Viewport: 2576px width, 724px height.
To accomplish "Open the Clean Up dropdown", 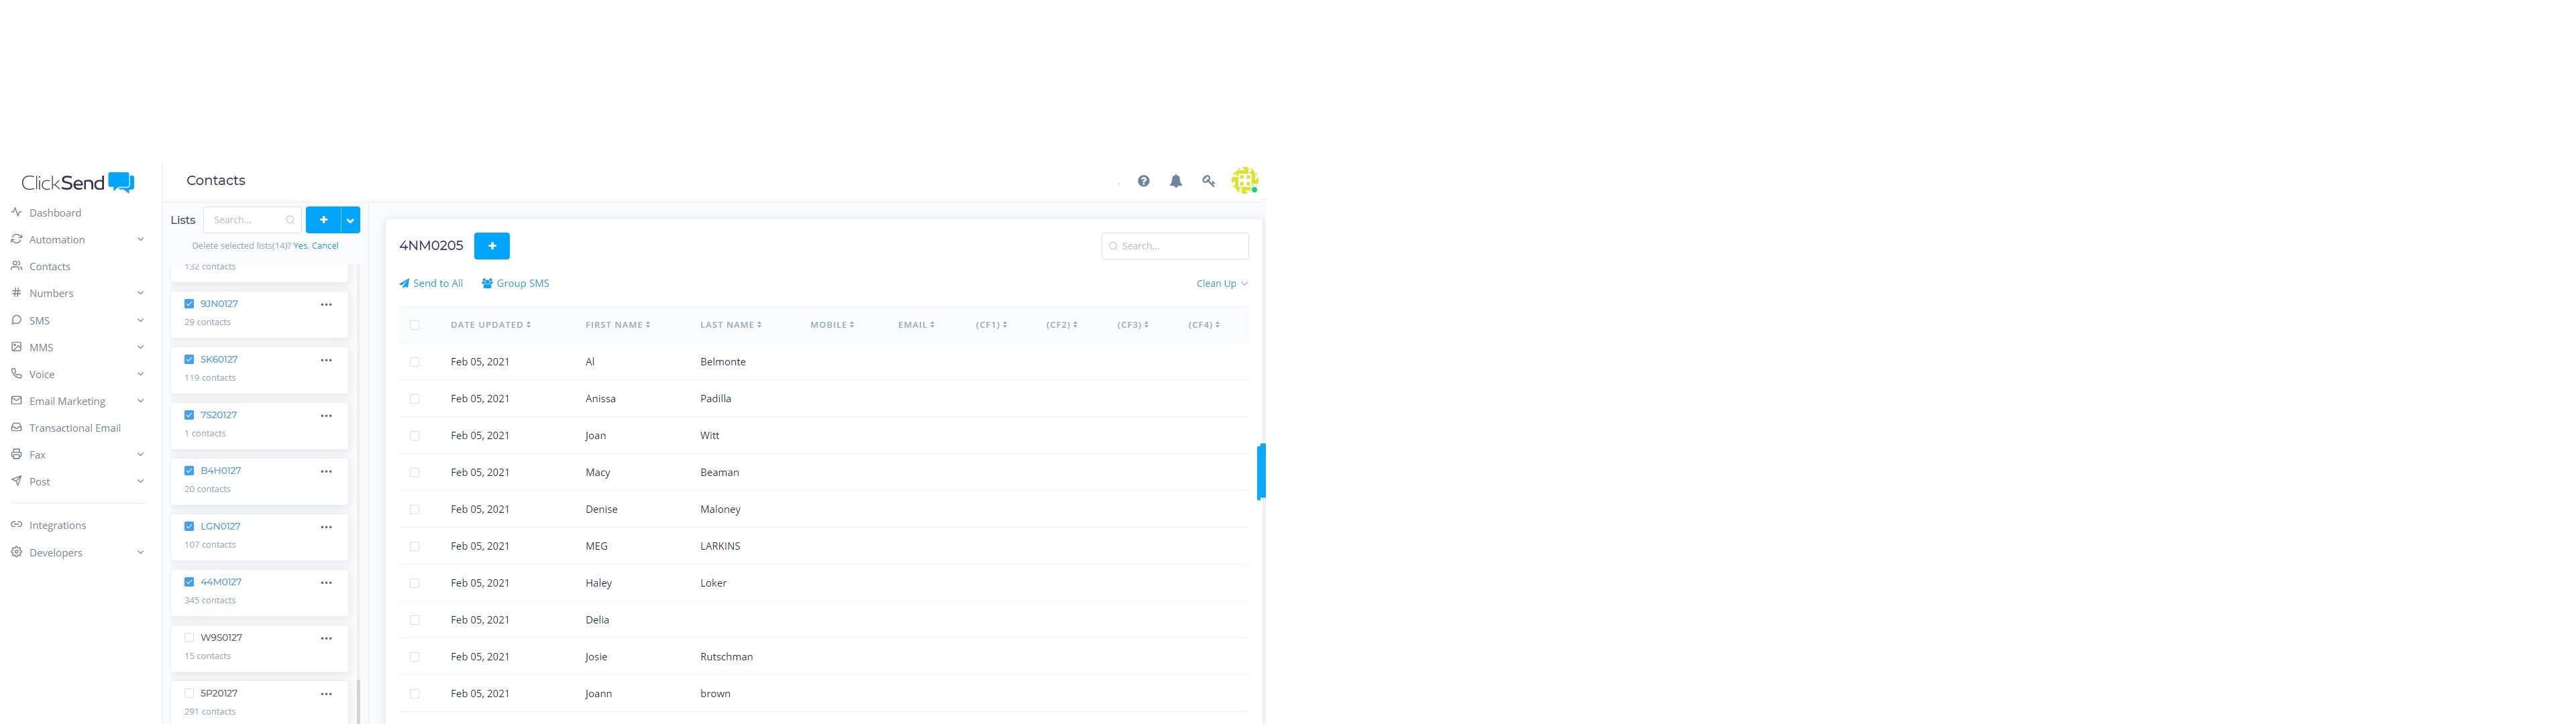I will 1222,284.
